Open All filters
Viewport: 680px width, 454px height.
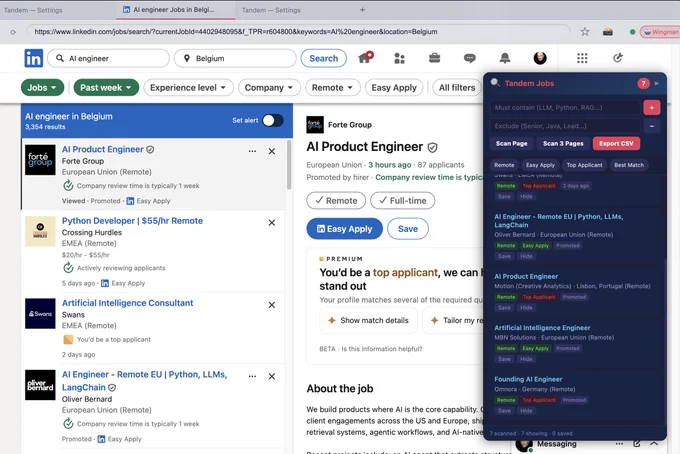point(457,88)
